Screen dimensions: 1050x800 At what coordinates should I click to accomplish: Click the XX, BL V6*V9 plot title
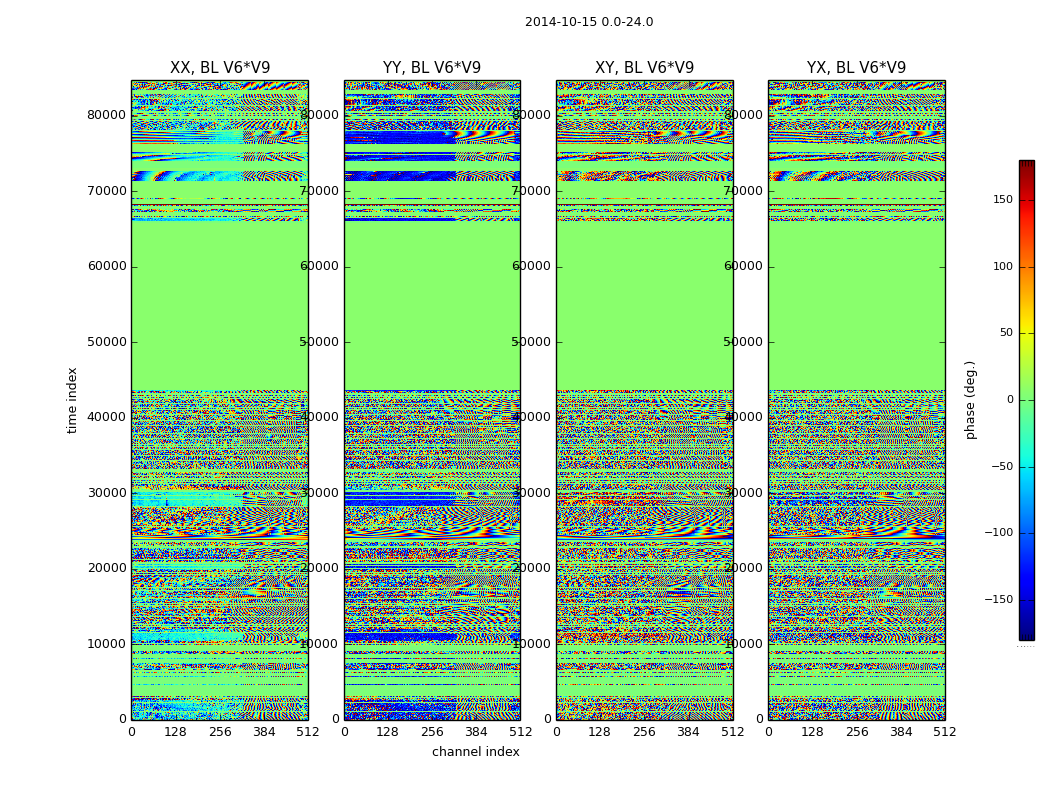pyautogui.click(x=219, y=68)
